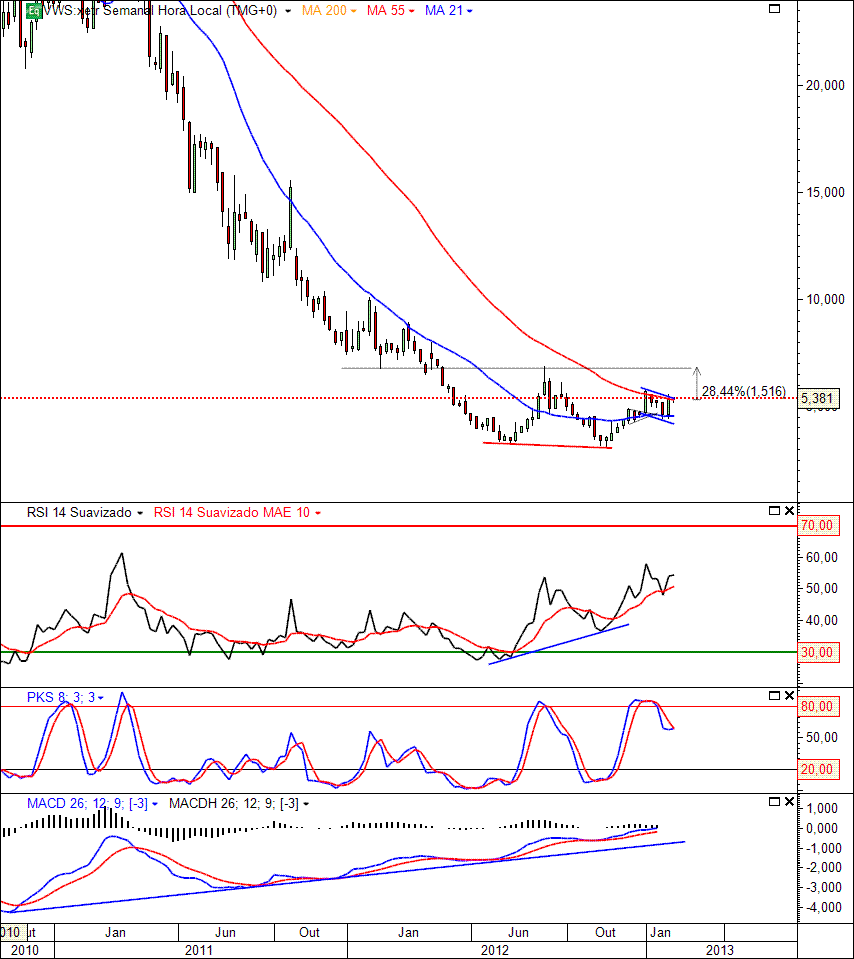854x959 pixels.
Task: Click the 70,00 RSI overbought level label
Action: [x=817, y=525]
